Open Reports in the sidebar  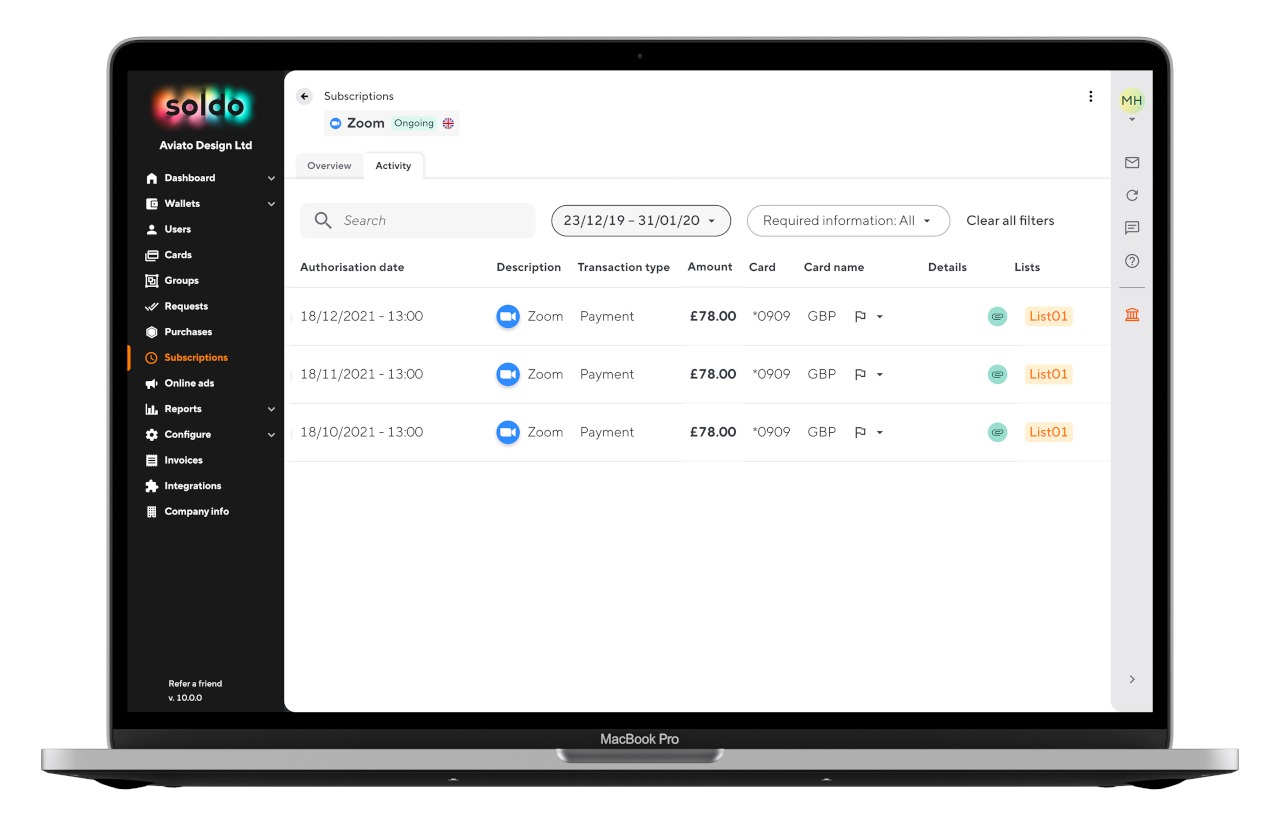point(183,409)
